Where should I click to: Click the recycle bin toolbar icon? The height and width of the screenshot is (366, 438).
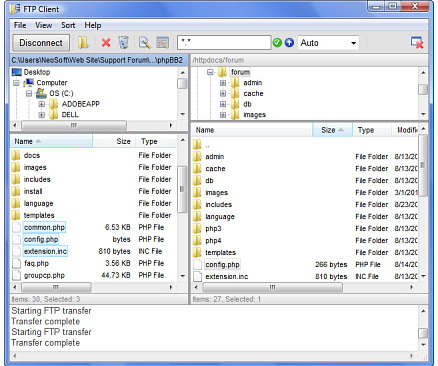(x=124, y=43)
